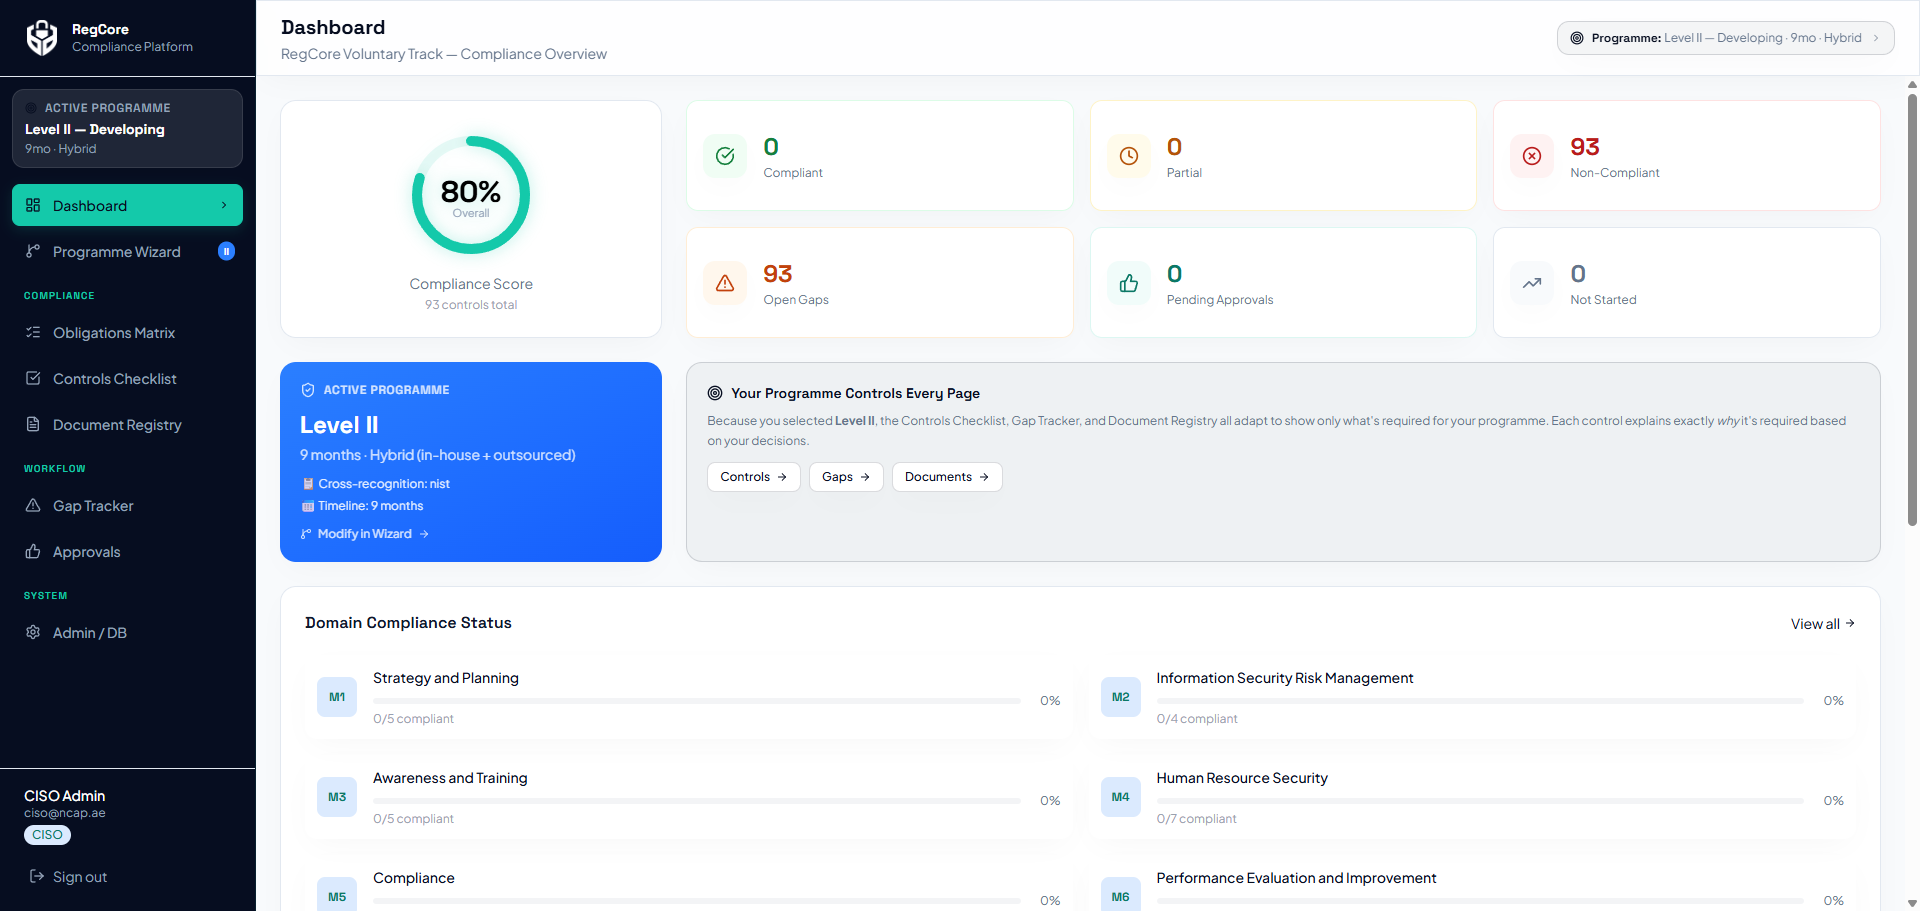Open Gap Tracker page
This screenshot has width=1920, height=911.
127,506
